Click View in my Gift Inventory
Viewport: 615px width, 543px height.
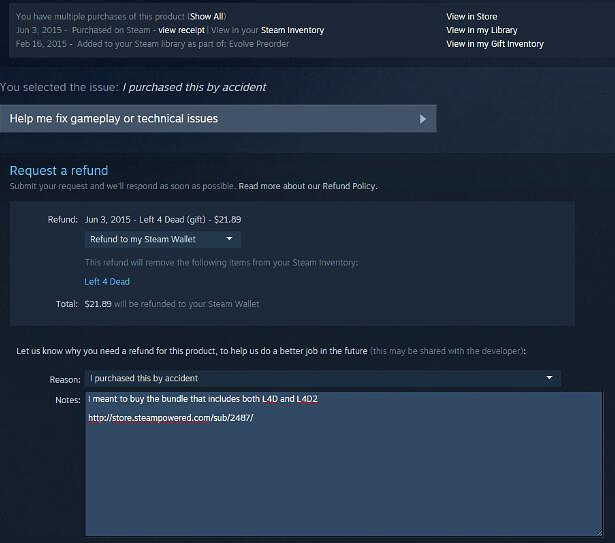[495, 44]
